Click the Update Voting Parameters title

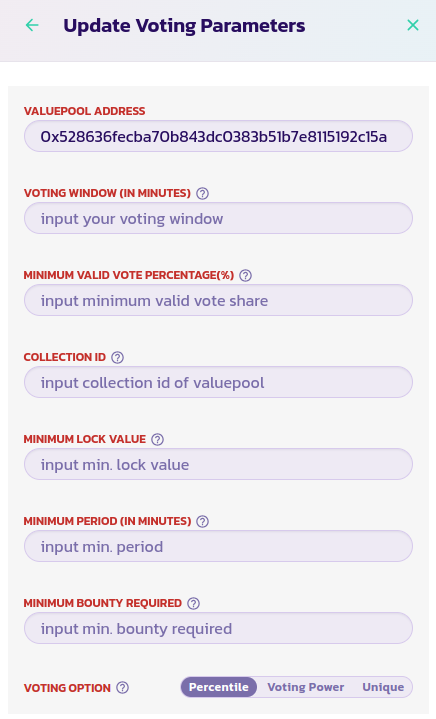tap(184, 26)
